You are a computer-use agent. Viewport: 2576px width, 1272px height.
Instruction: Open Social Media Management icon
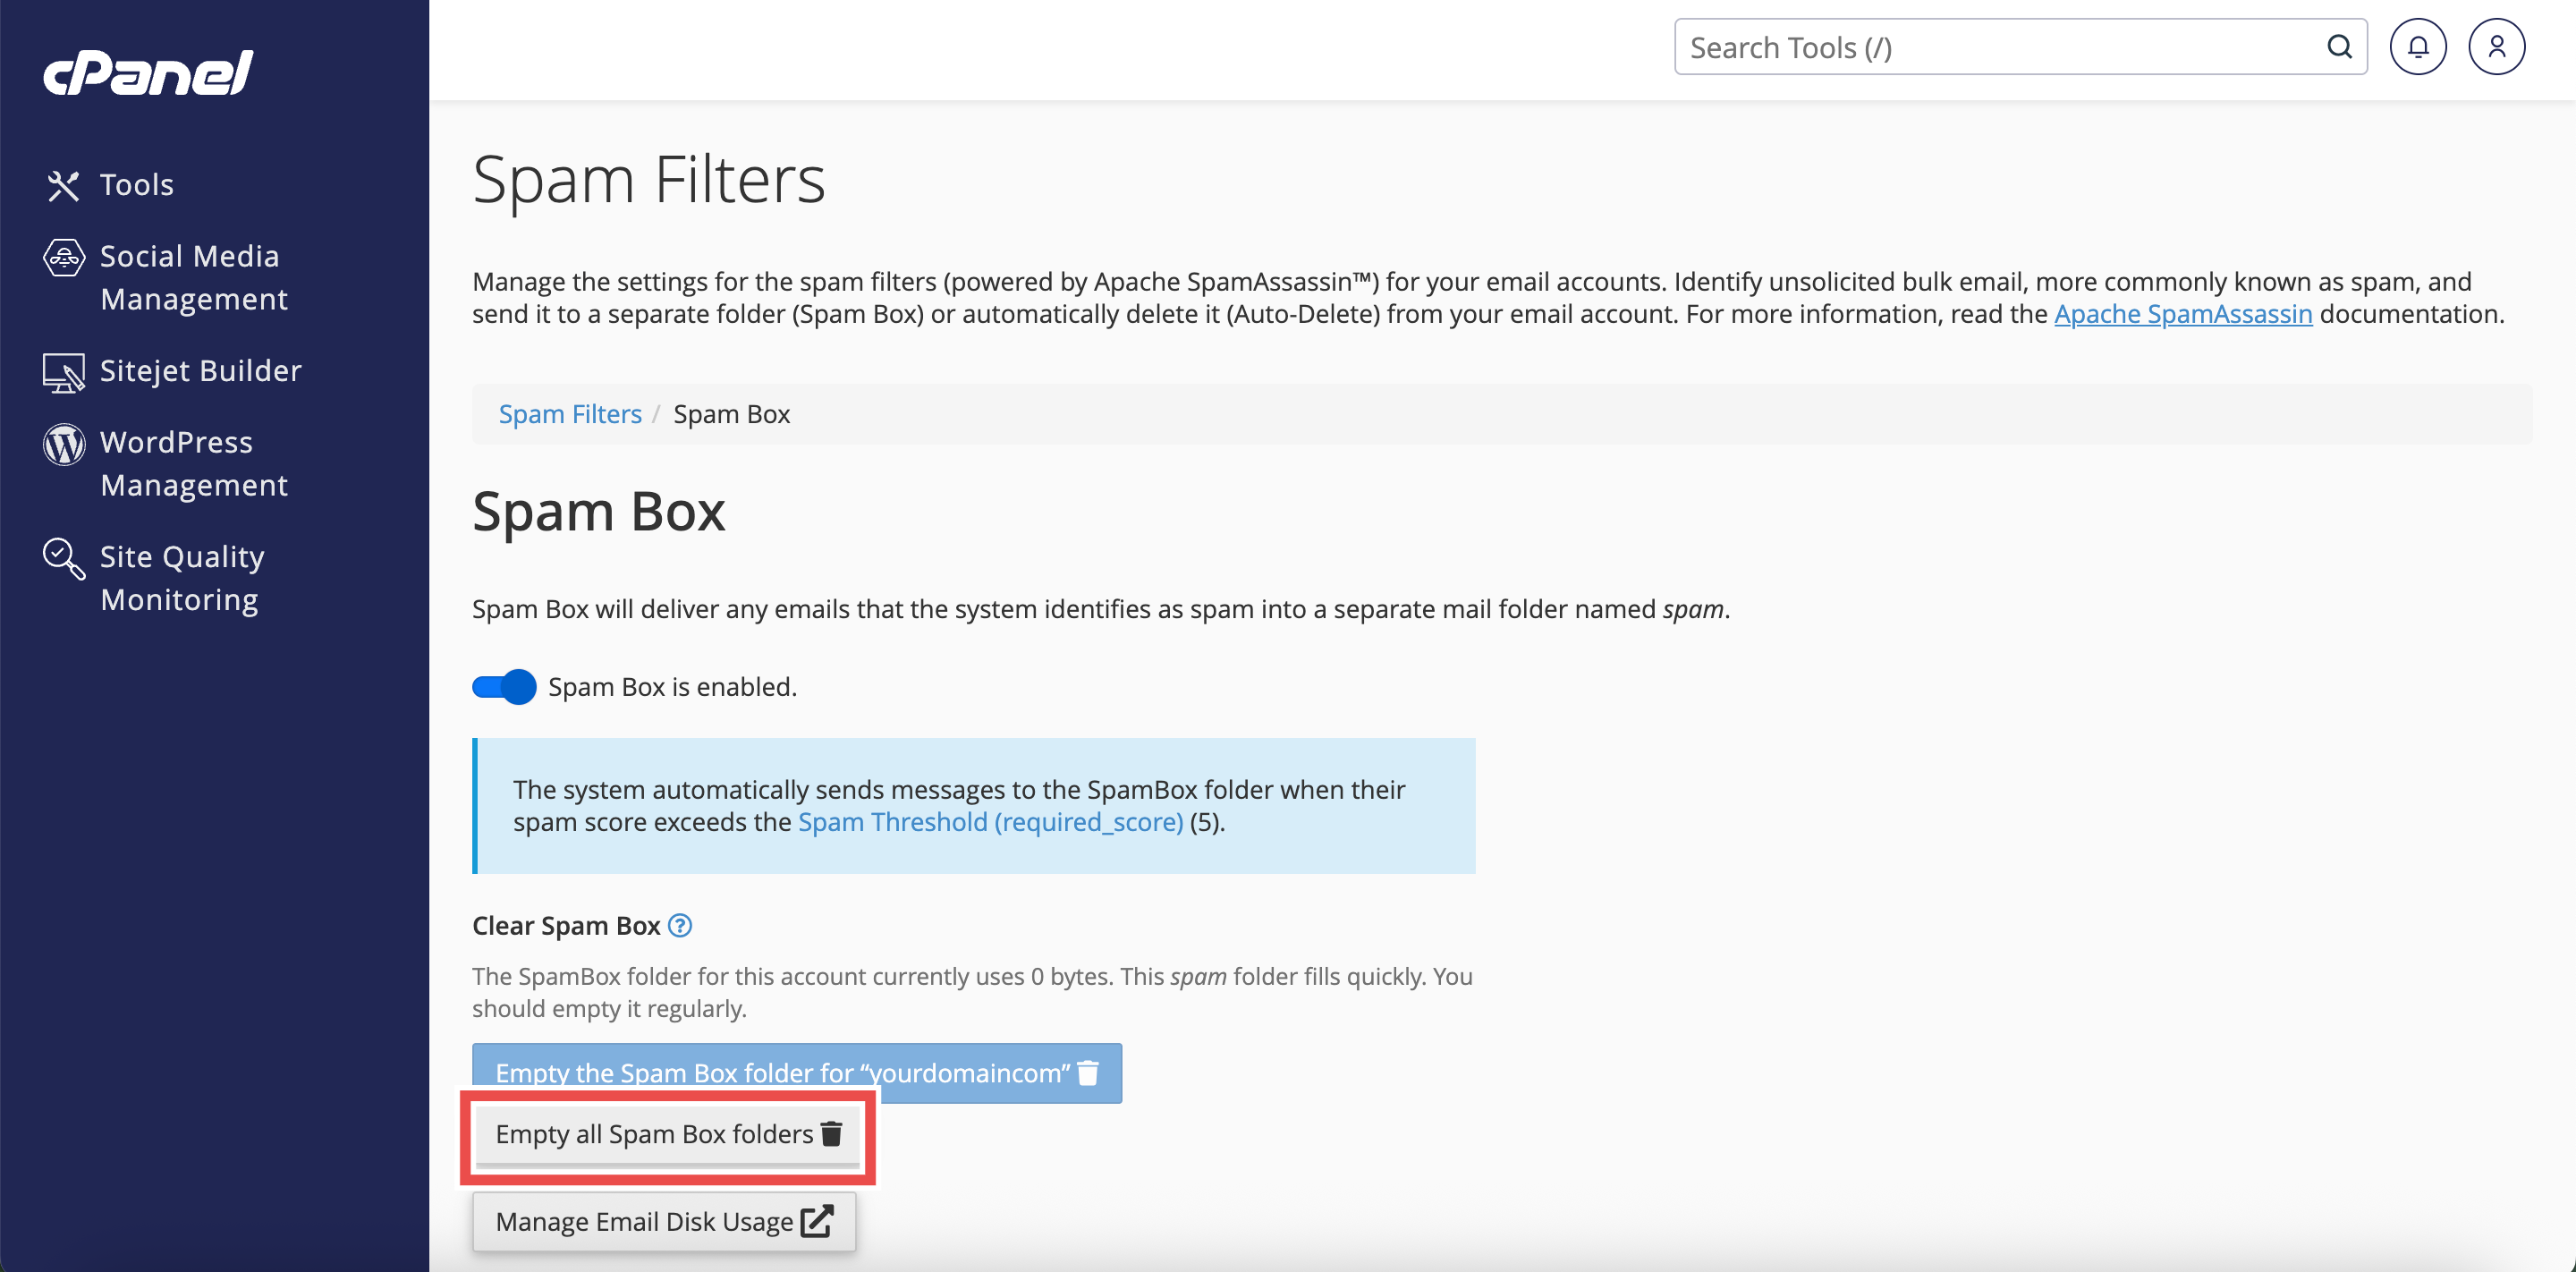(63, 257)
